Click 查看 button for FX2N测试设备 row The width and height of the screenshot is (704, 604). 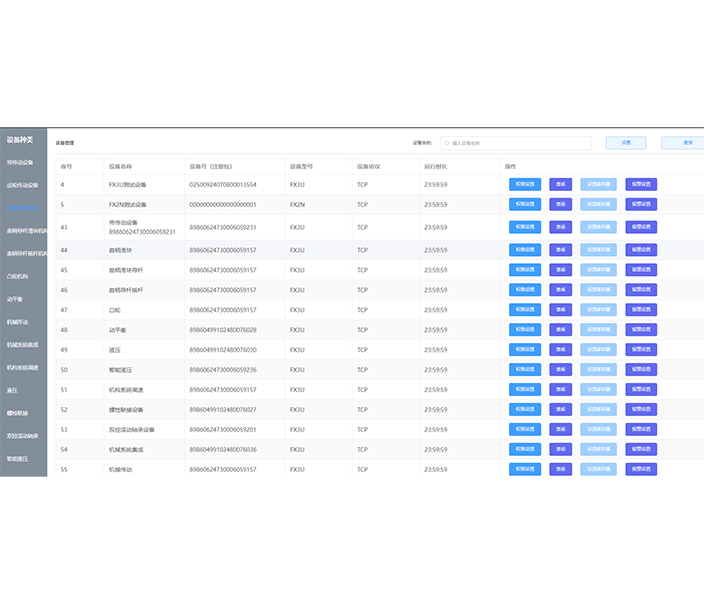(561, 204)
